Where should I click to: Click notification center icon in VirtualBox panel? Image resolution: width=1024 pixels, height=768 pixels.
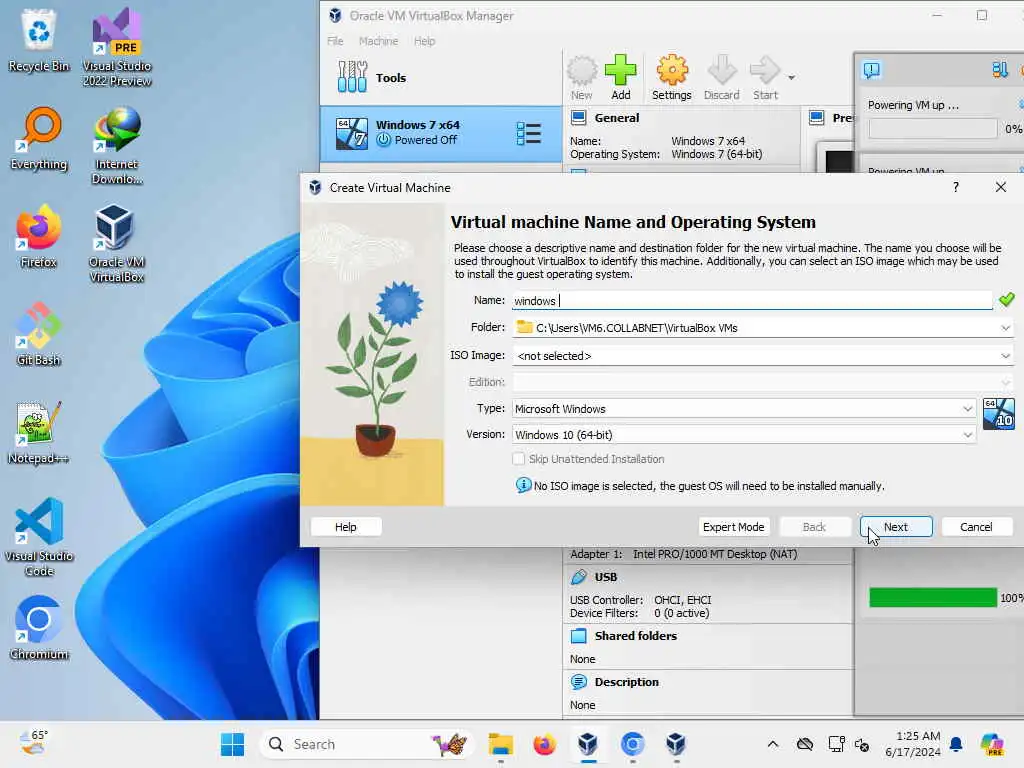(872, 69)
